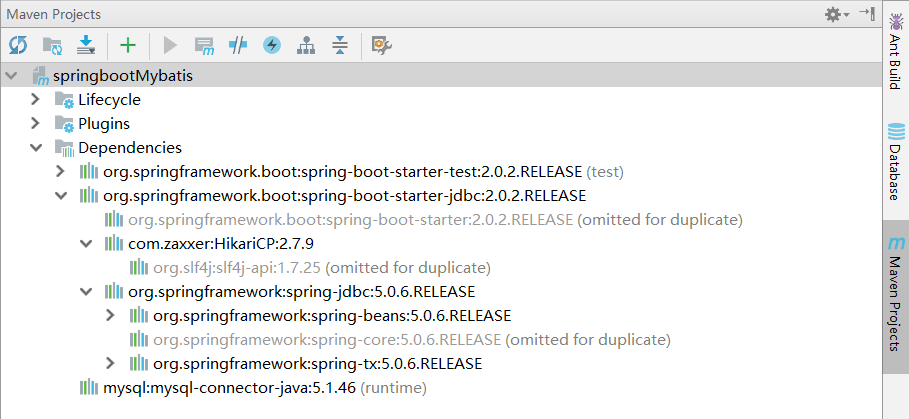Select spring-beans:5.0.6.RELEASE row
Image resolution: width=909 pixels, height=419 pixels.
coord(332,316)
